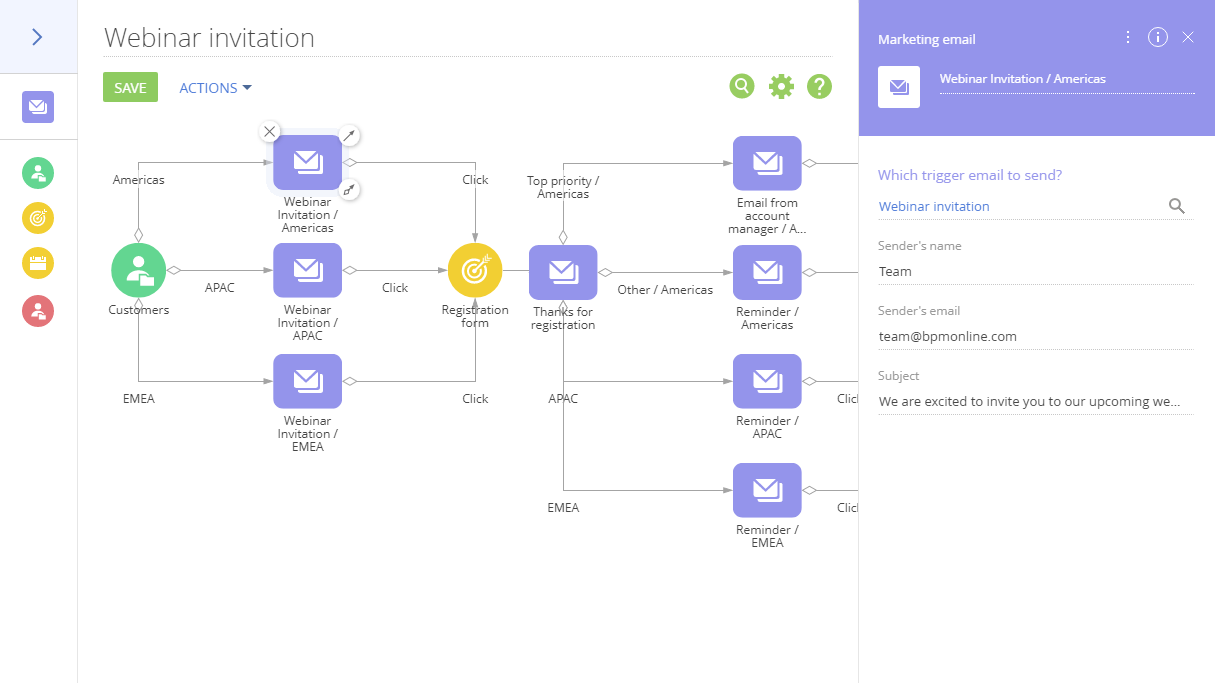Open the ACTIONS dropdown menu
This screenshot has width=1215, height=683.
pos(215,88)
